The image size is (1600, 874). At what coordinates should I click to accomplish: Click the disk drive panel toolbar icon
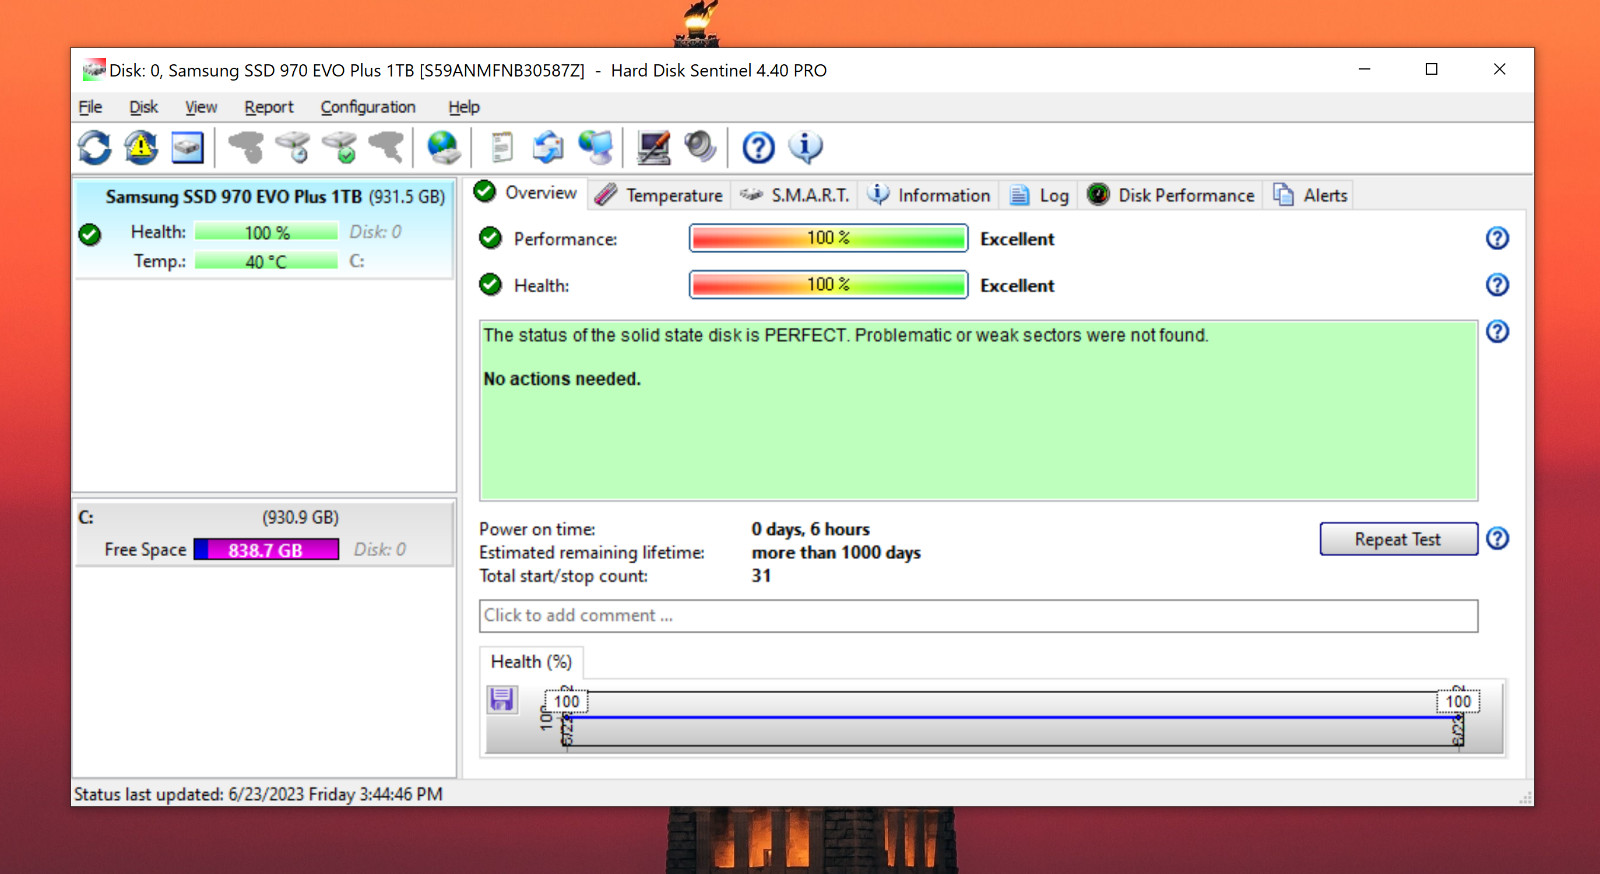click(x=187, y=148)
